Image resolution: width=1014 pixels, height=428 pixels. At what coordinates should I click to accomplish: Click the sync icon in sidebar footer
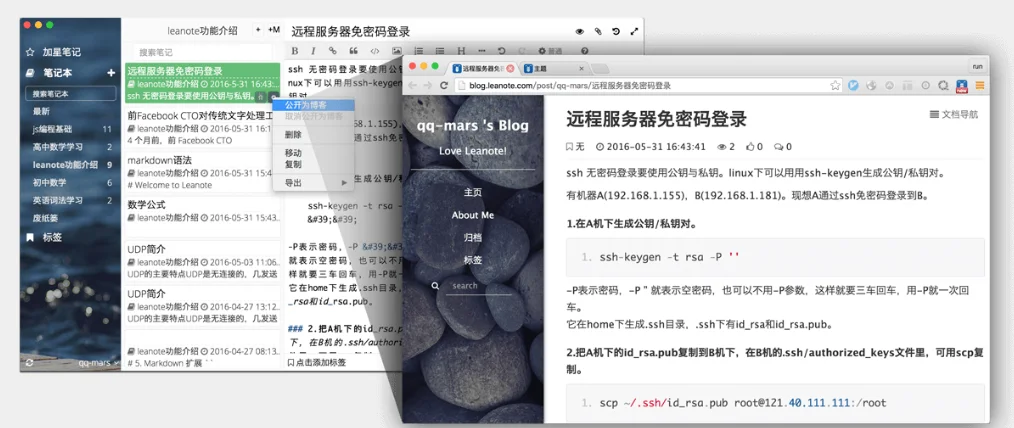coord(29,363)
